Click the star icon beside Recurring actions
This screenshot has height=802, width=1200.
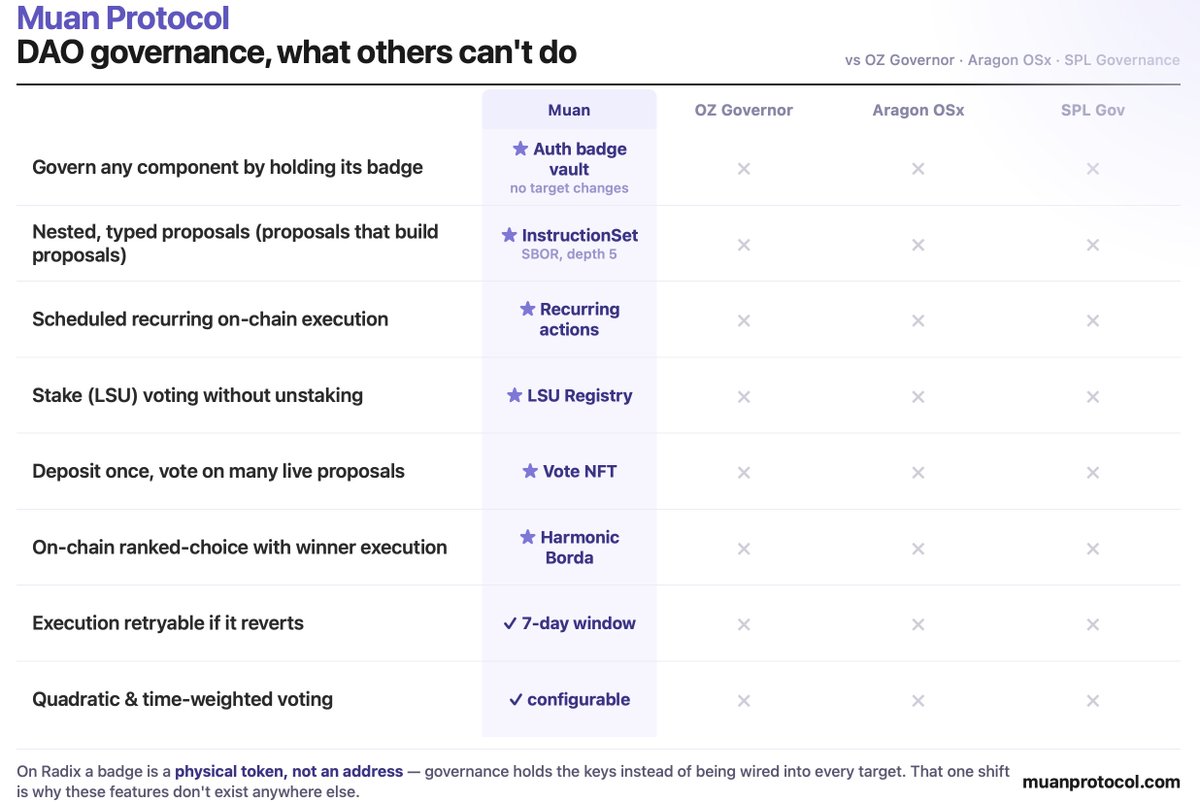pos(527,309)
